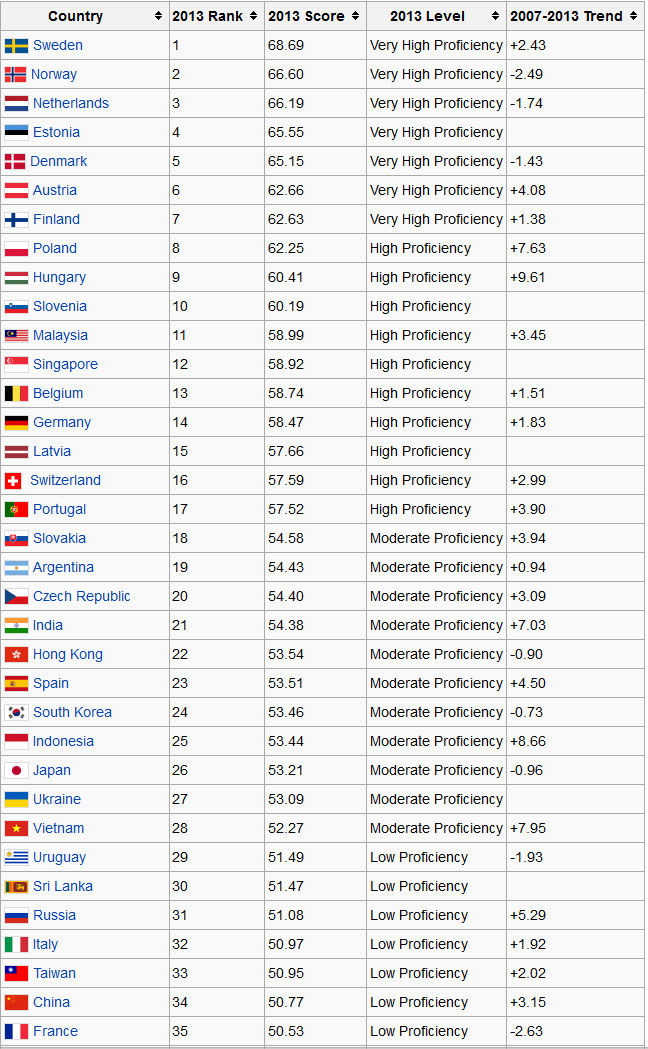Select the trend value -2.63
The height and width of the screenshot is (1049, 648).
click(x=526, y=1032)
